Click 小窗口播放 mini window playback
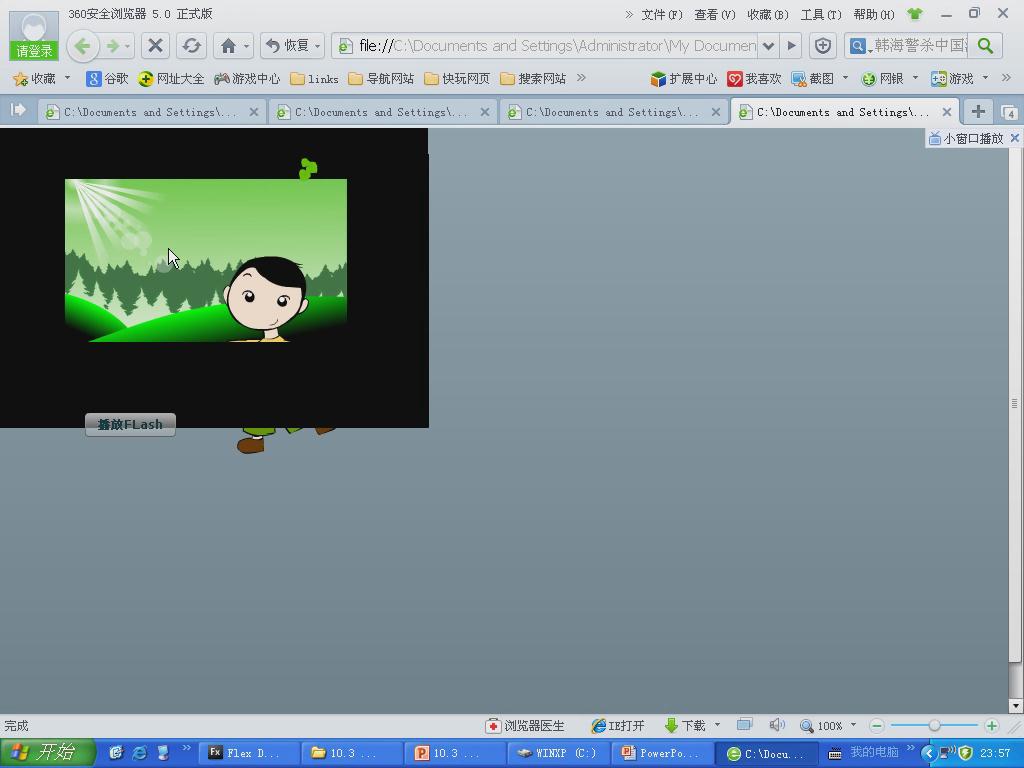Image resolution: width=1024 pixels, height=768 pixels. (966, 138)
